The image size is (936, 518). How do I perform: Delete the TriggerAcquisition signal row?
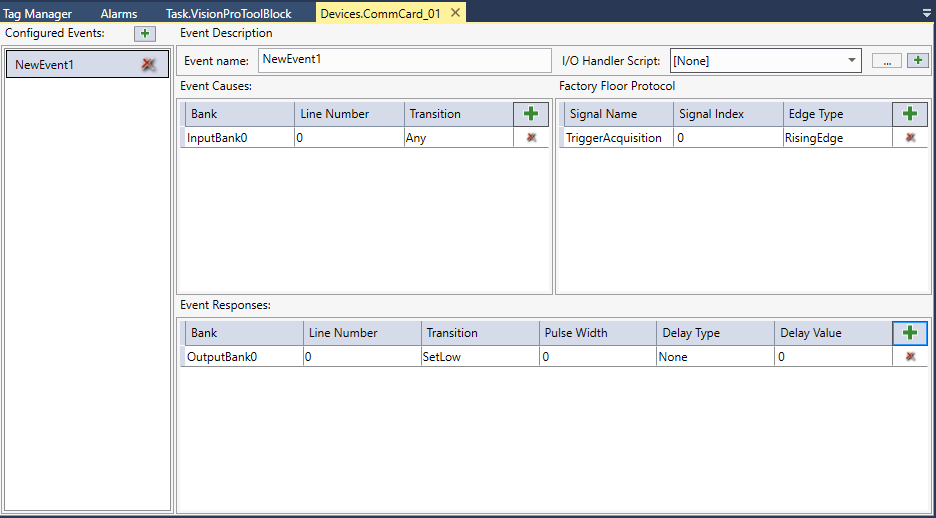click(x=910, y=138)
